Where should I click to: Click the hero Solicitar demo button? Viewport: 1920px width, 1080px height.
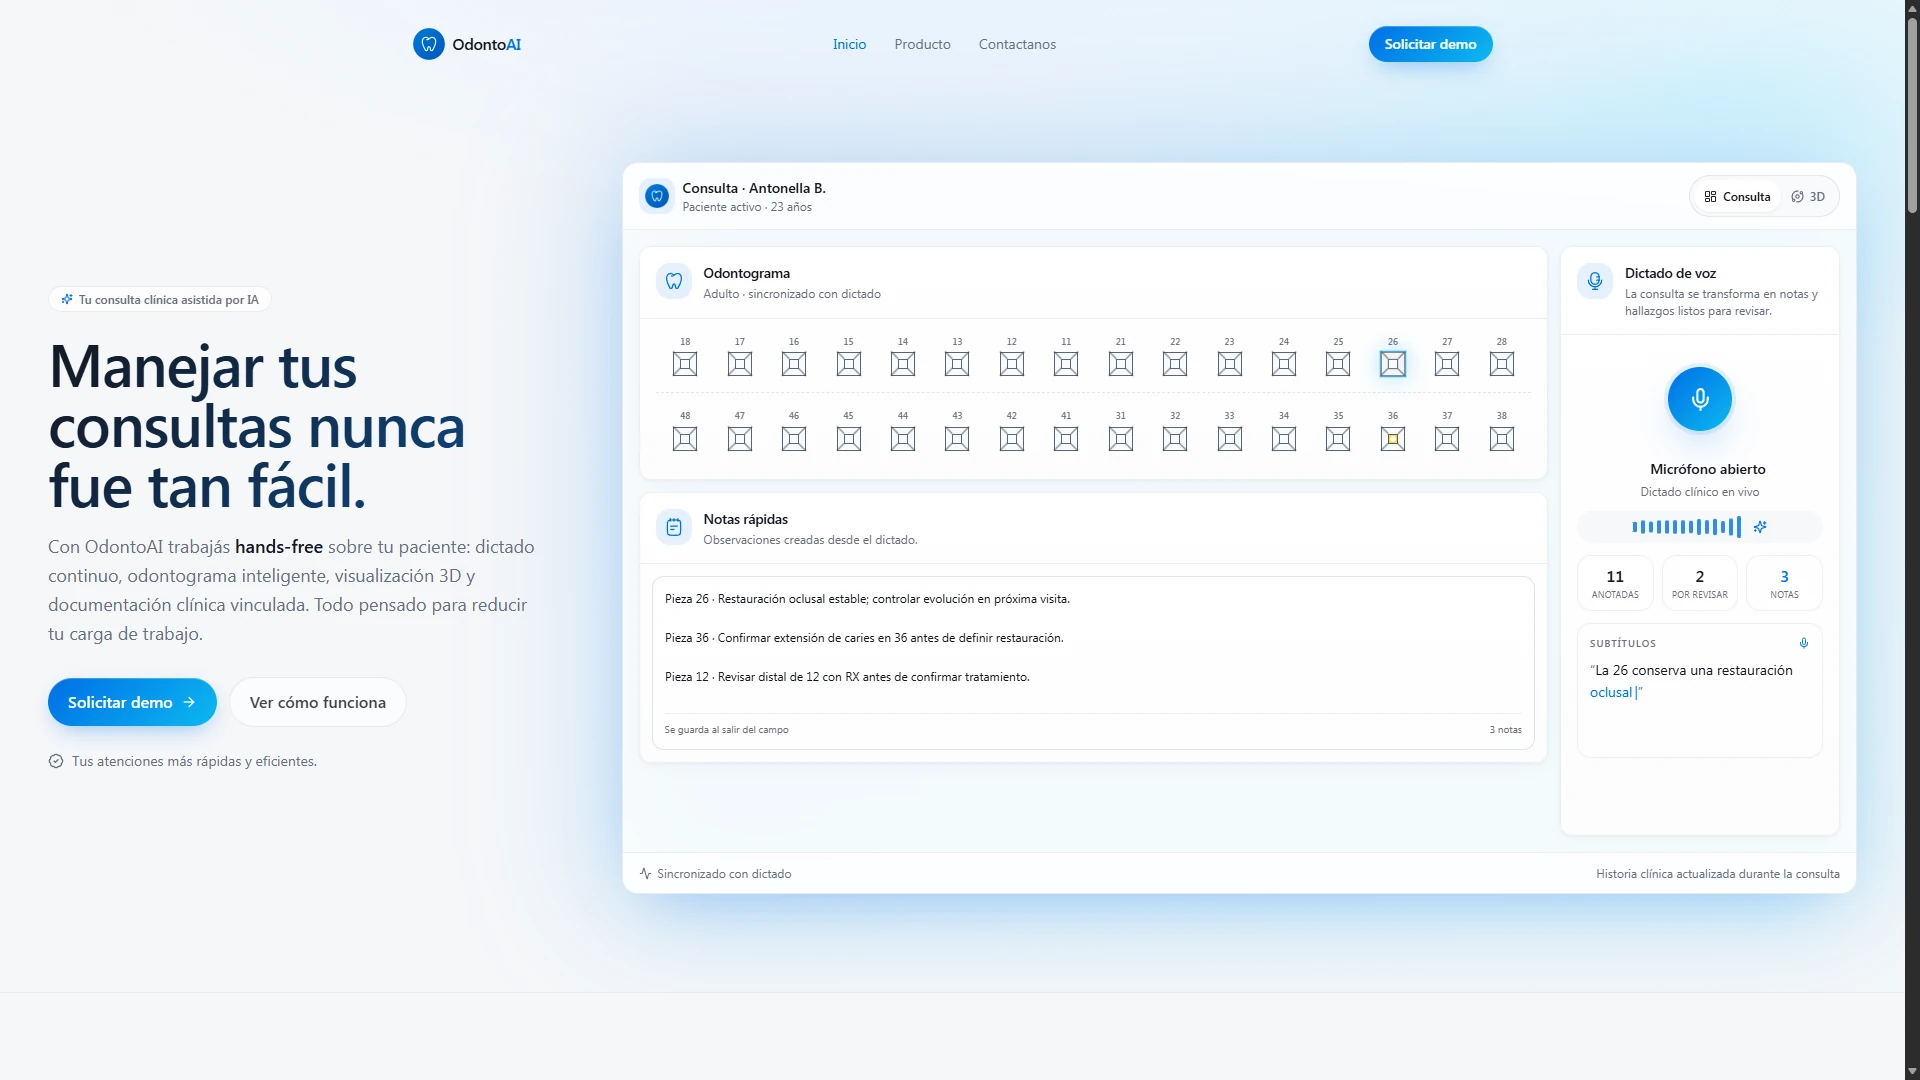pyautogui.click(x=132, y=702)
